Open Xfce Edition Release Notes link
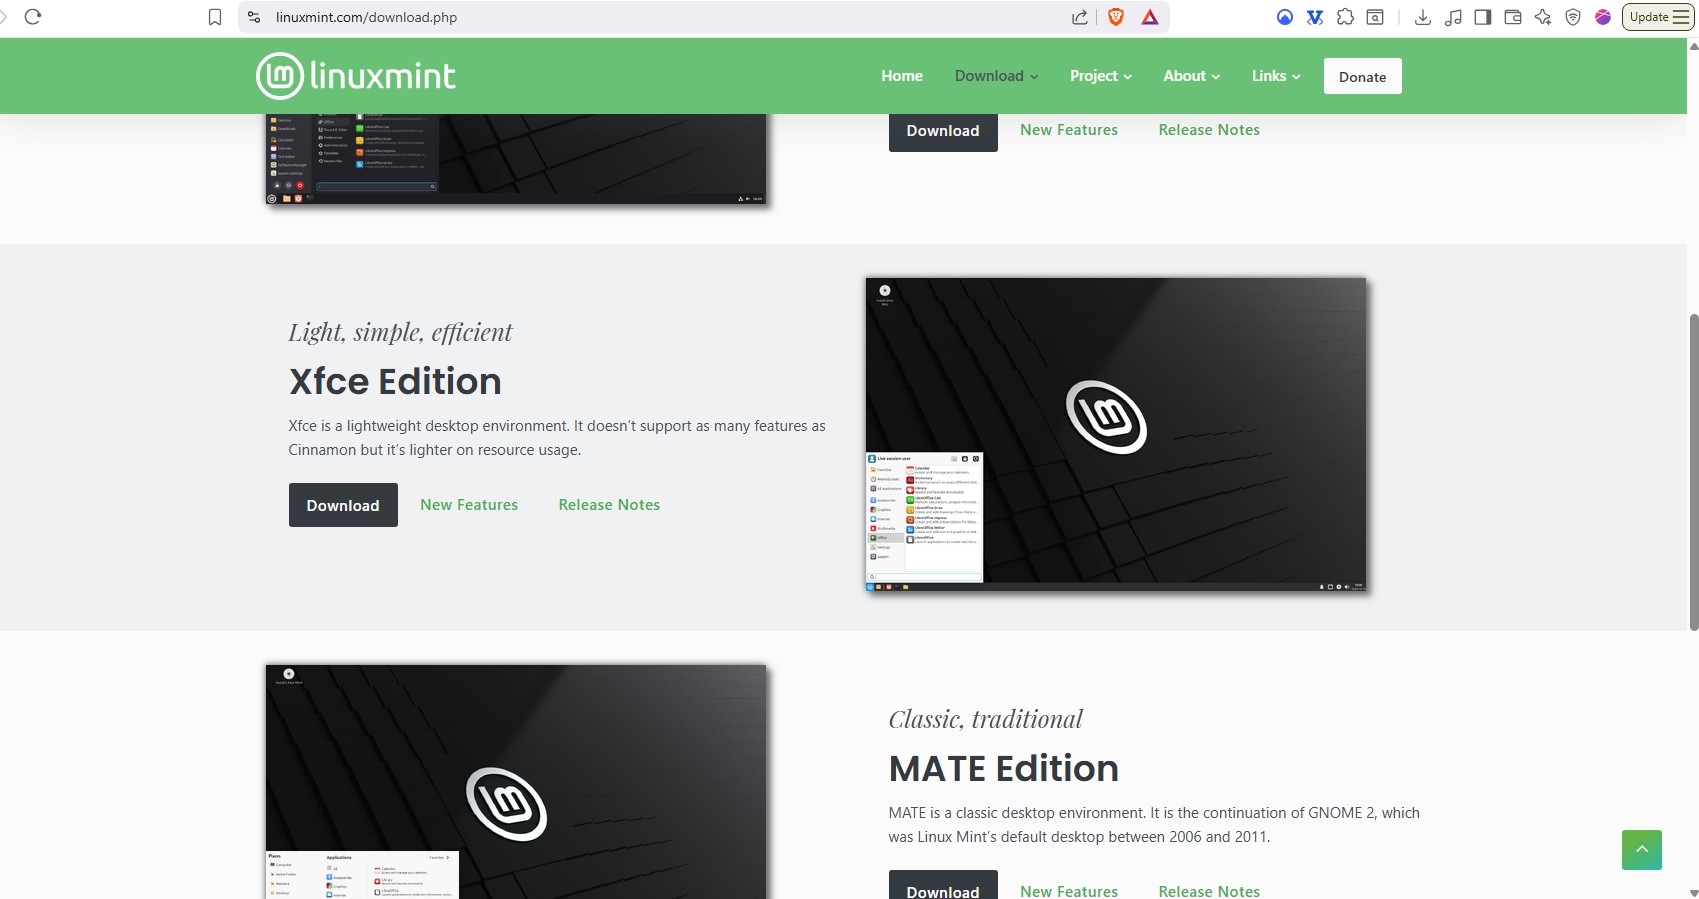The height and width of the screenshot is (899, 1699). pos(609,505)
